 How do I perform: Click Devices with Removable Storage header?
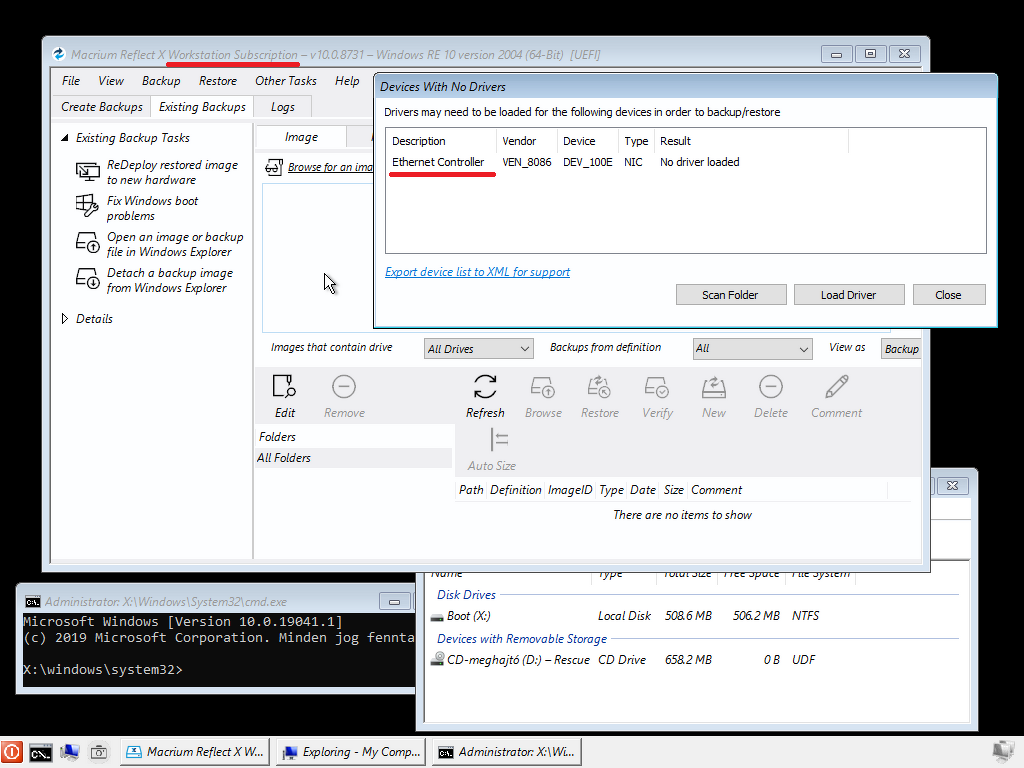coord(522,639)
